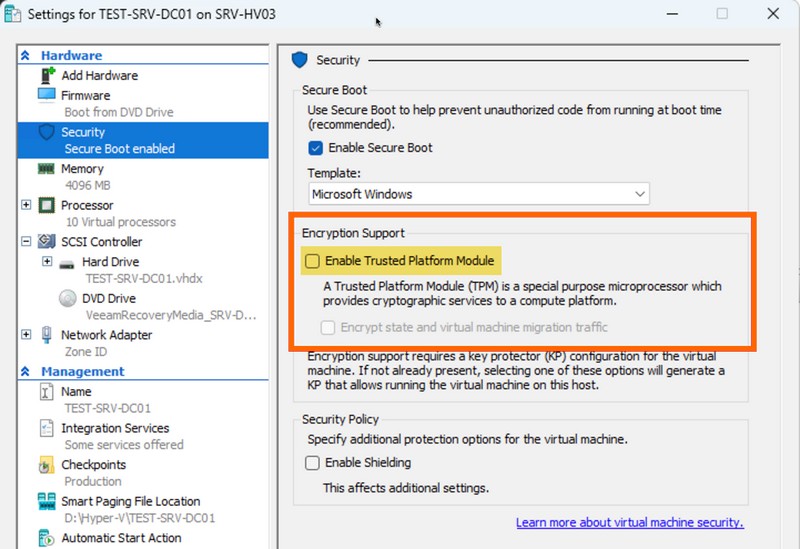
Task: Collapse the Hardware section header
Action: pyautogui.click(x=26, y=56)
